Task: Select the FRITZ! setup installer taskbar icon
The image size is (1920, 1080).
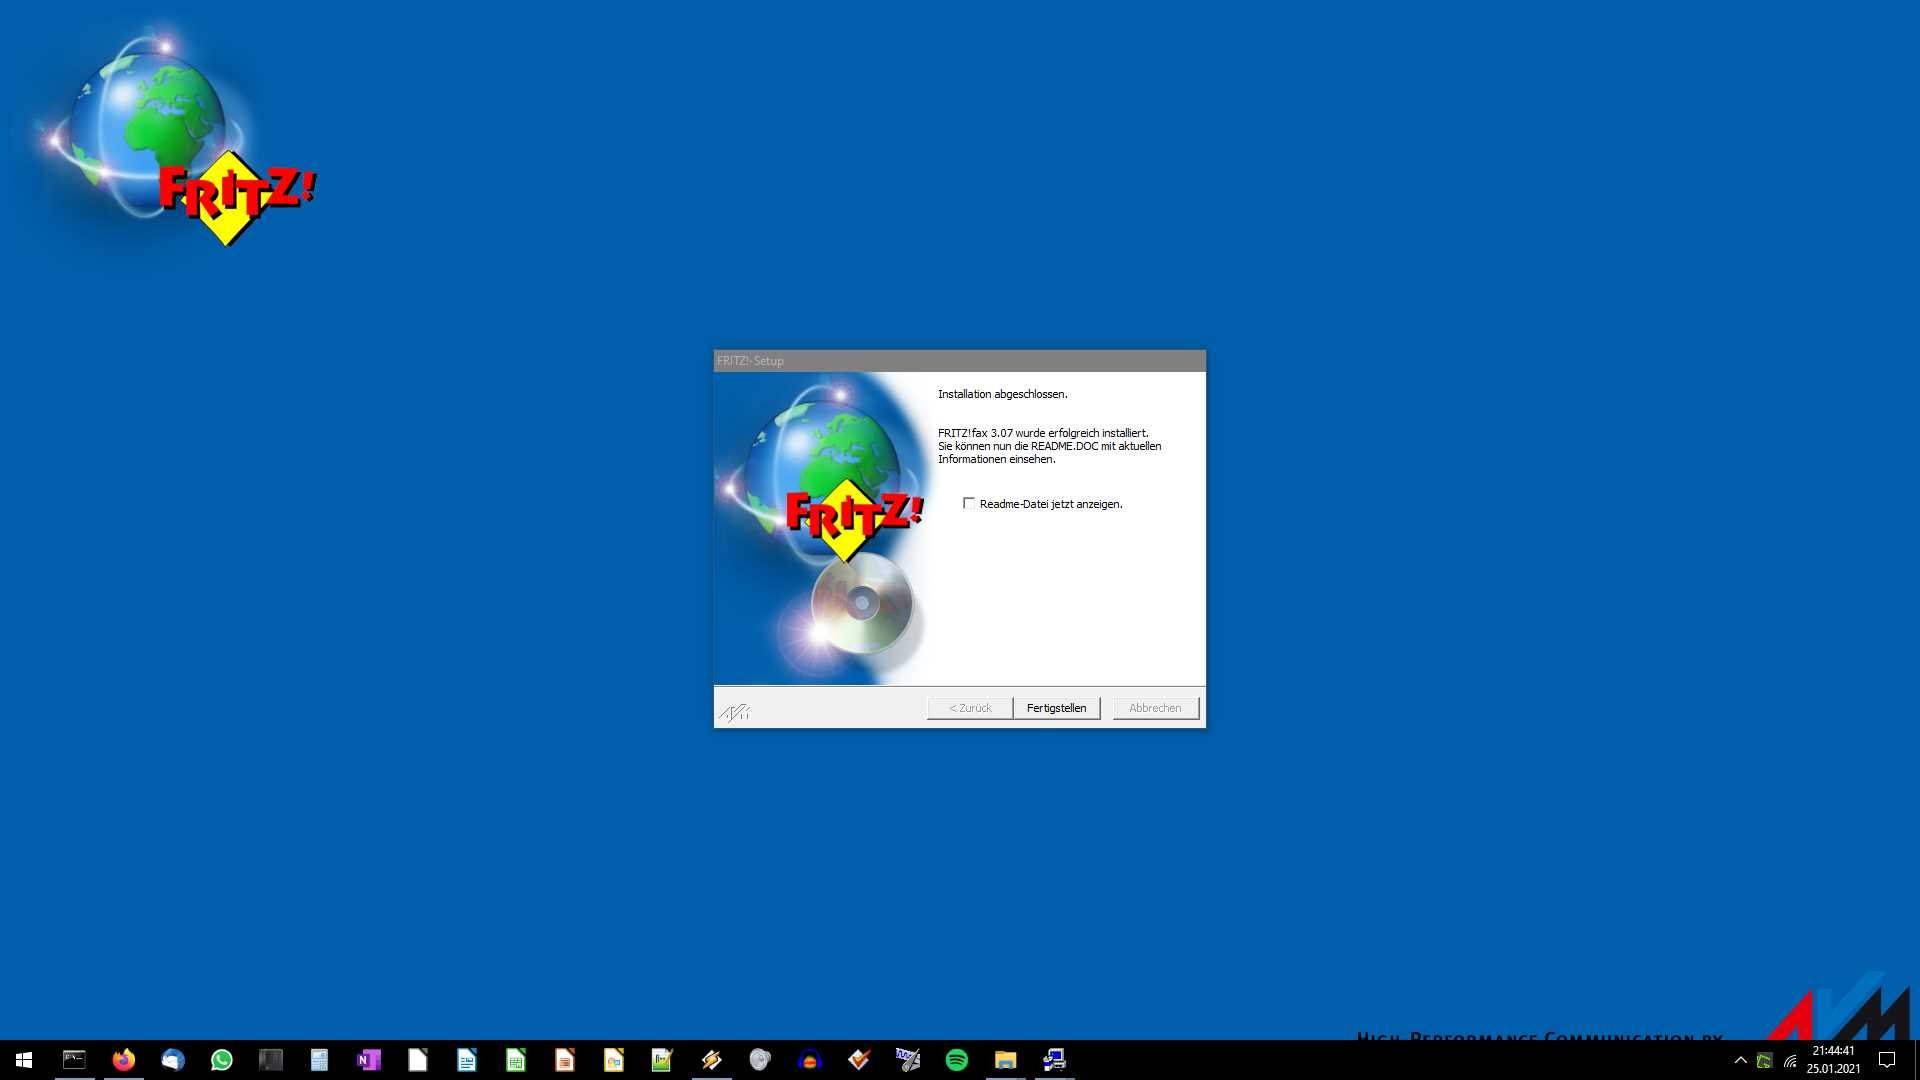Action: coord(1054,1060)
